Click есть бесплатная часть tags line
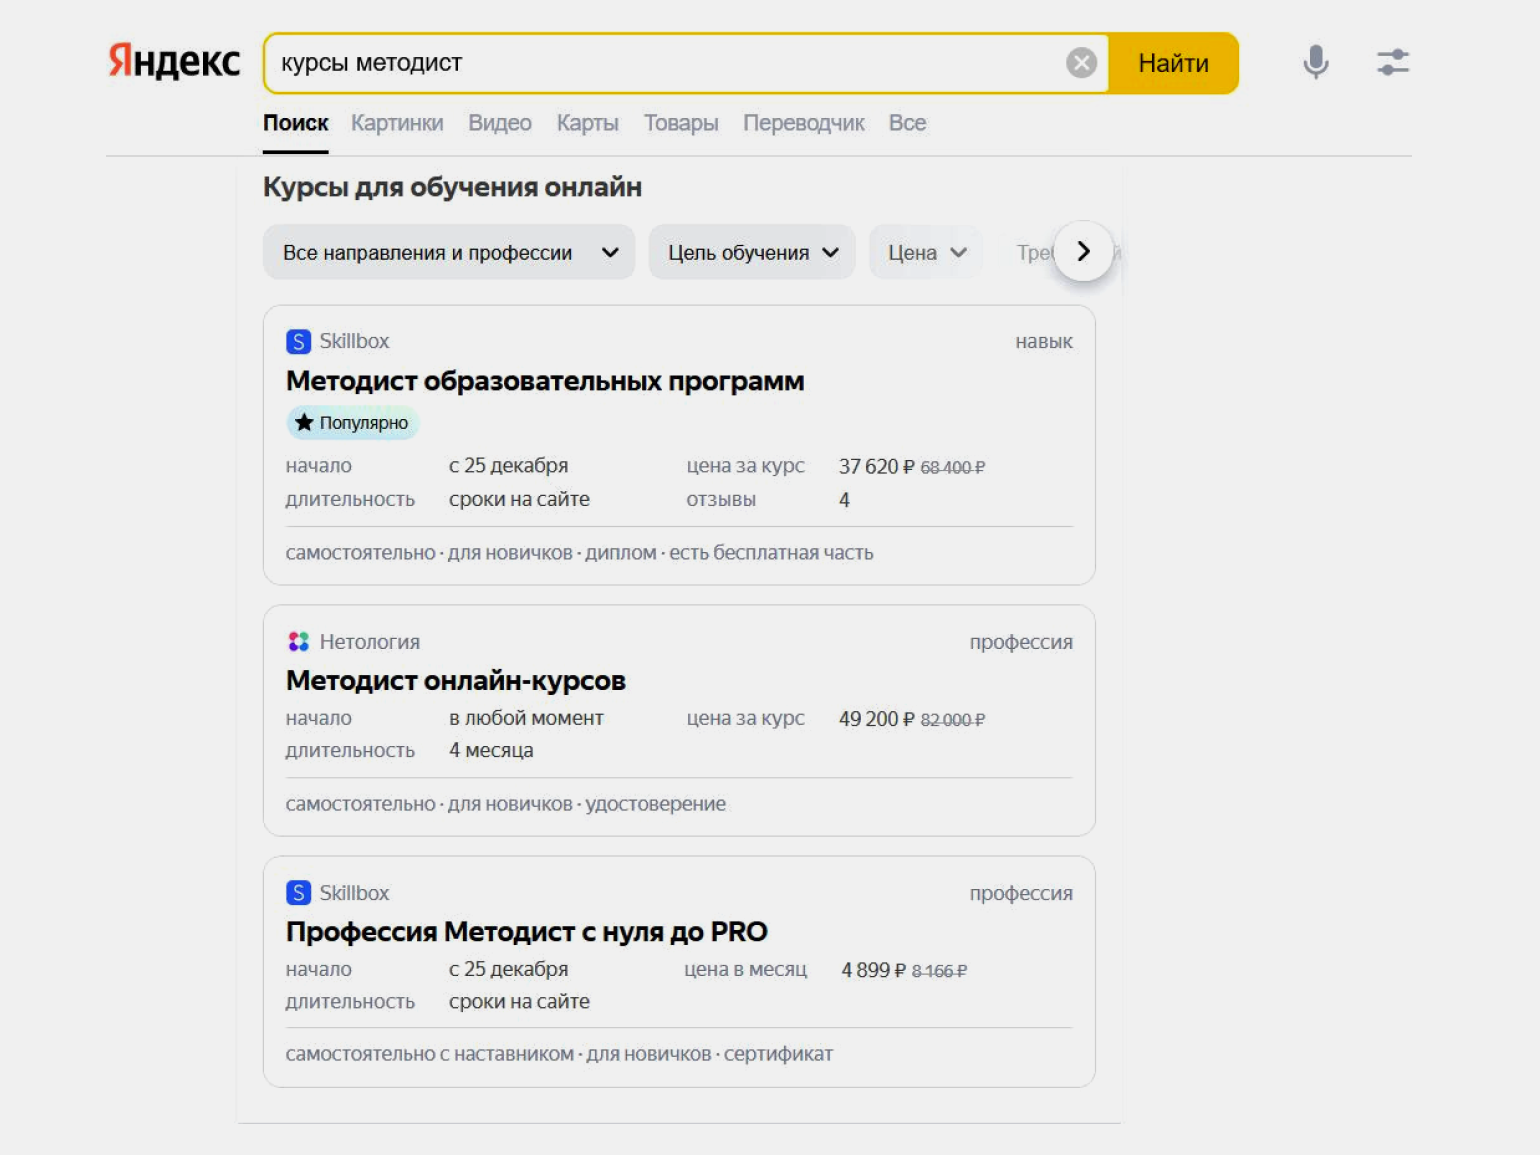1540x1155 pixels. pyautogui.click(x=579, y=553)
